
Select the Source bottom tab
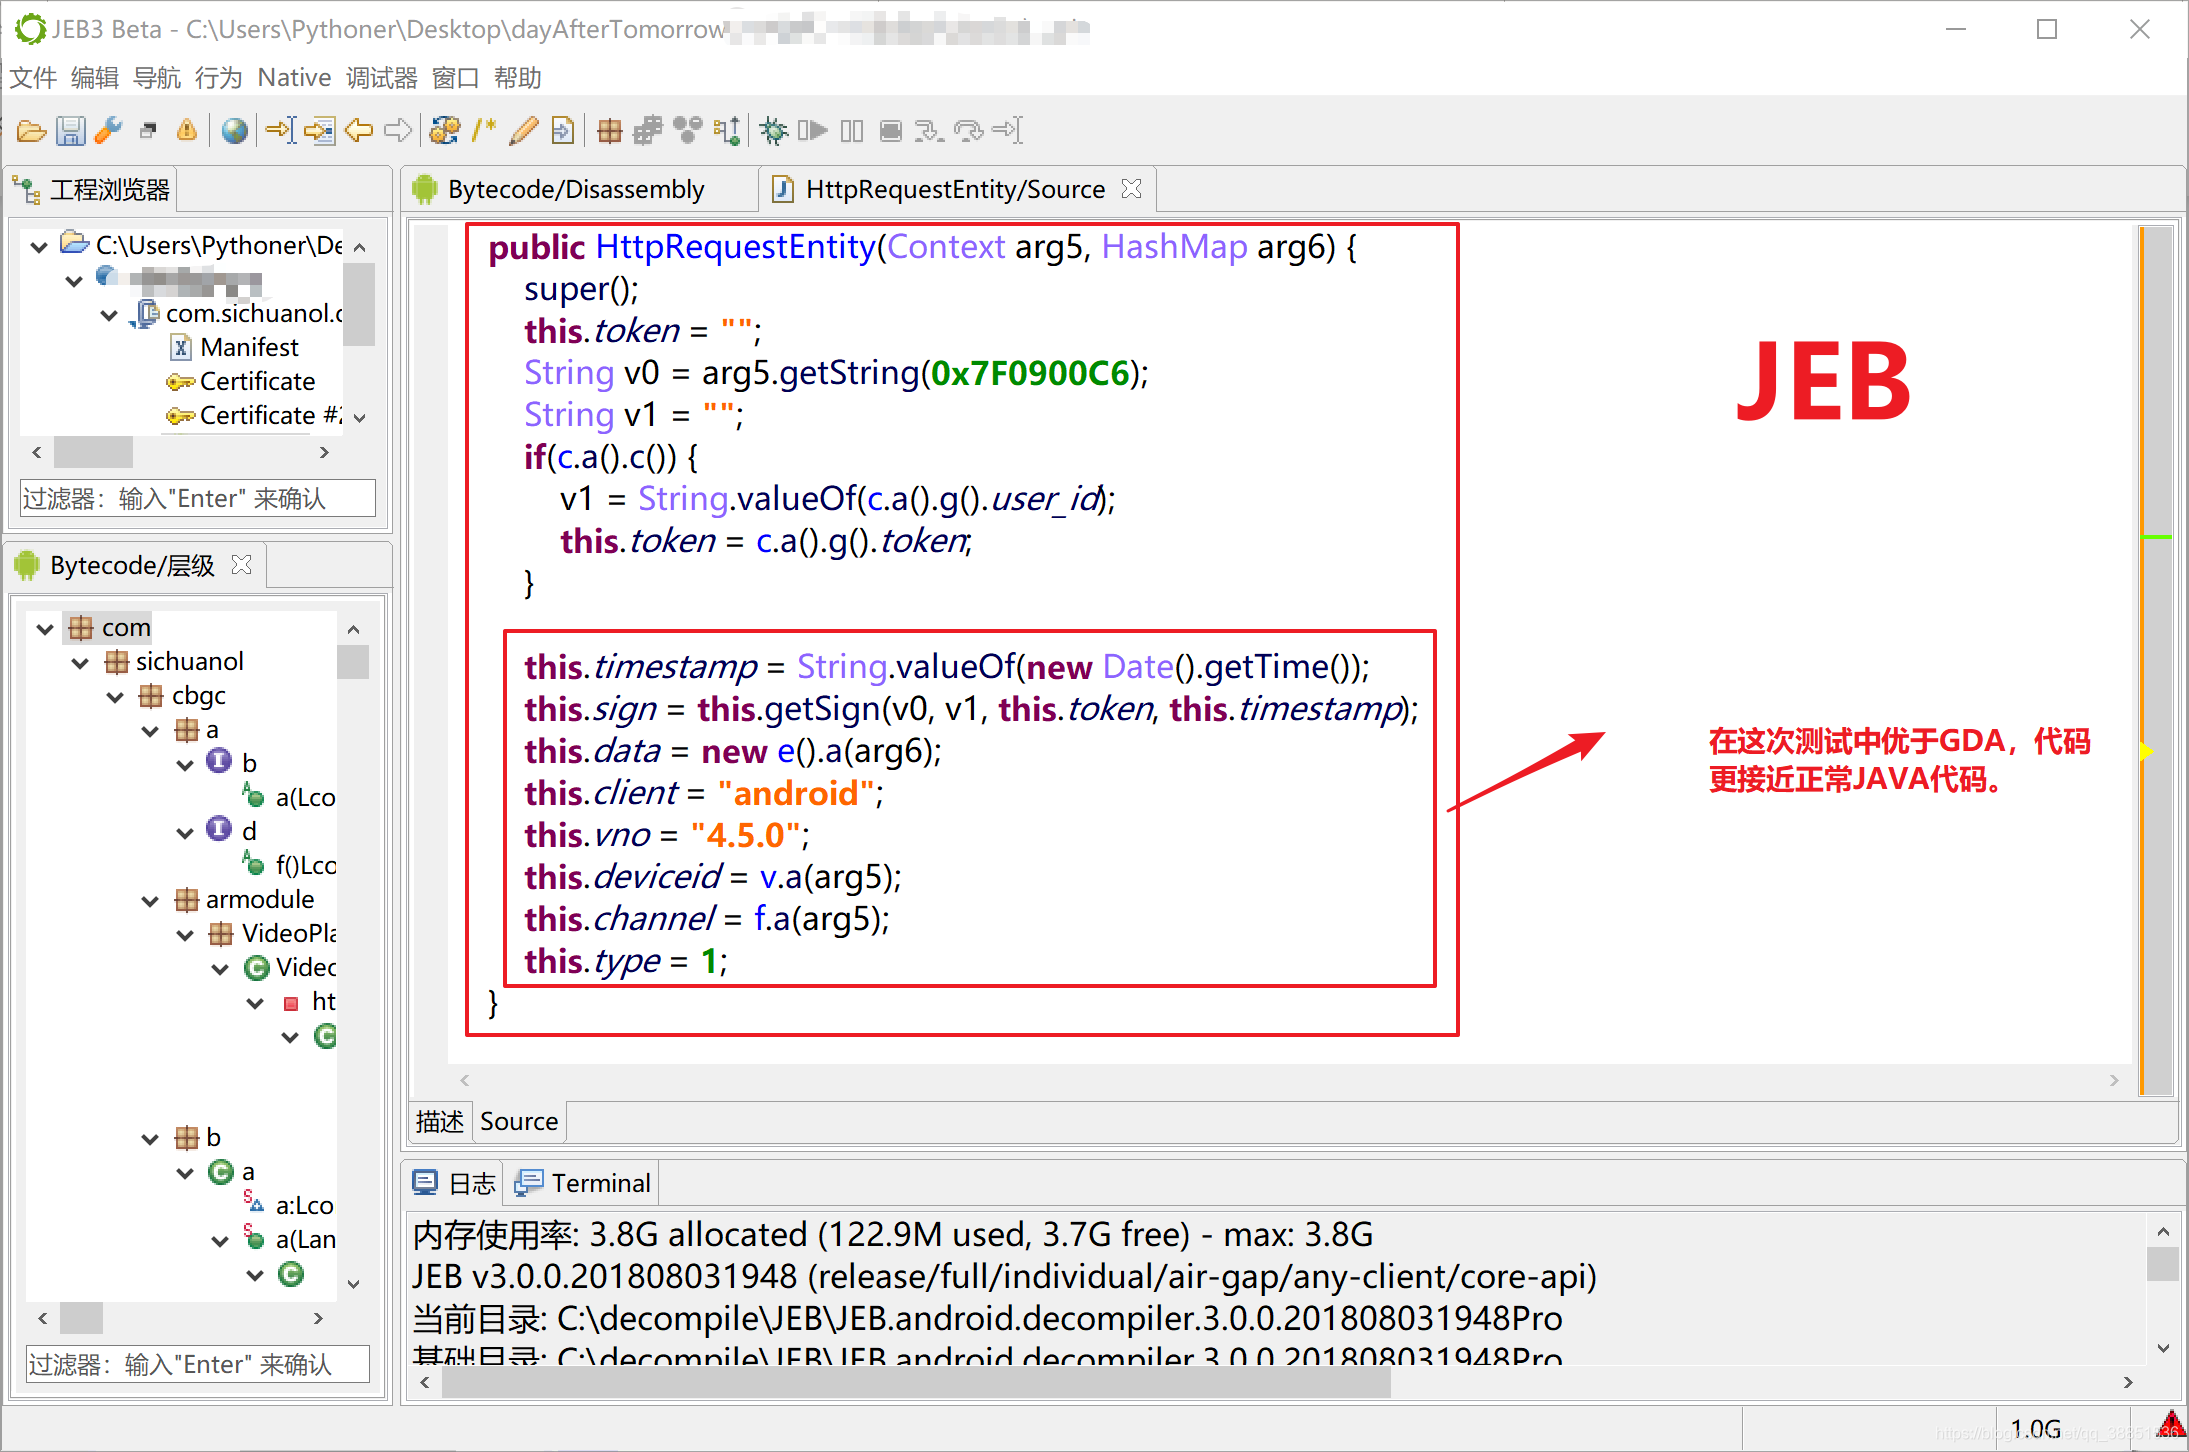[x=519, y=1122]
